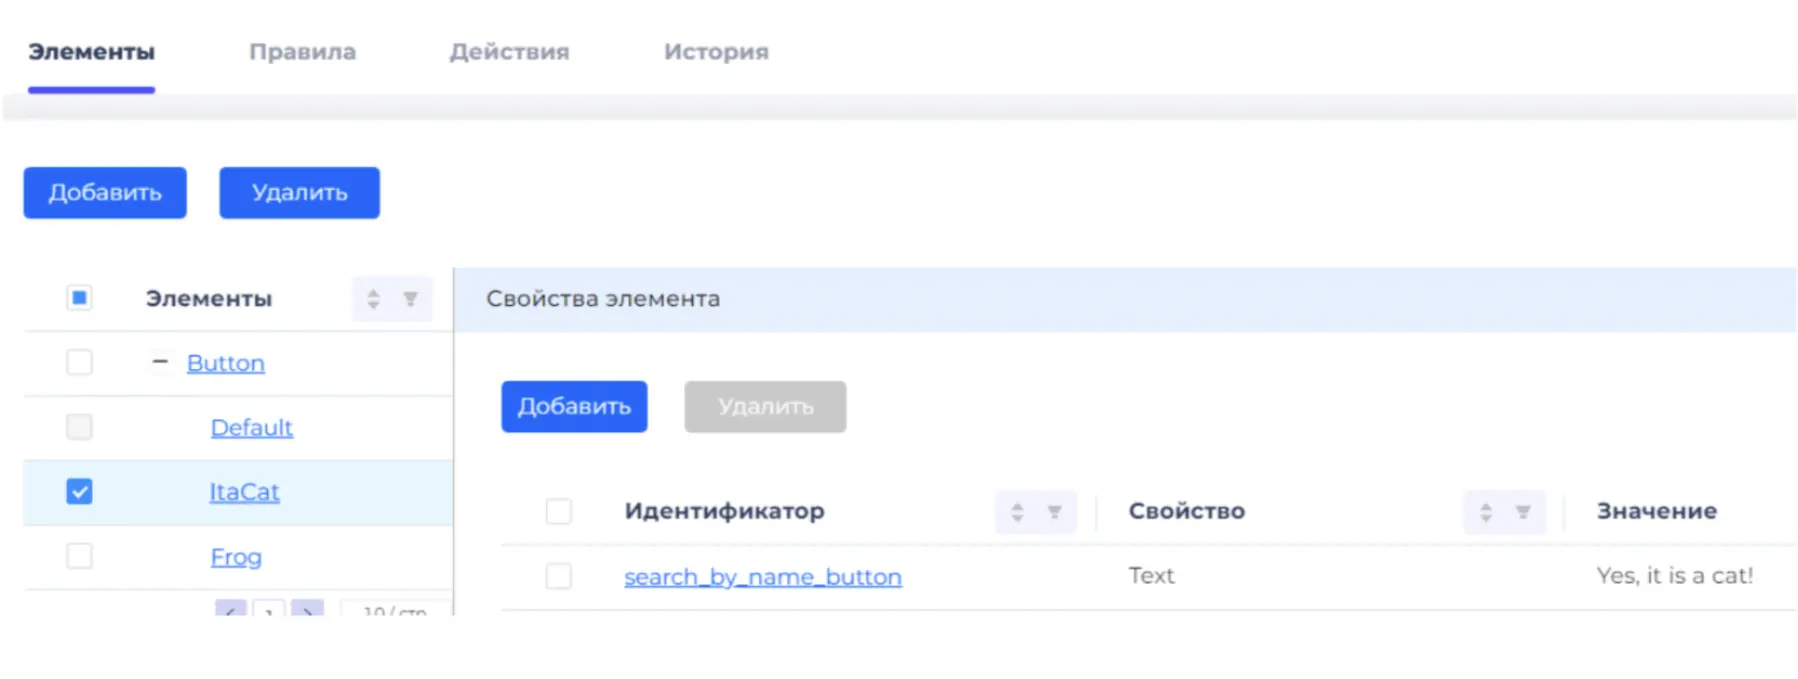This screenshot has width=1798, height=679.
Task: Collapse the Button tree node
Action: (160, 362)
